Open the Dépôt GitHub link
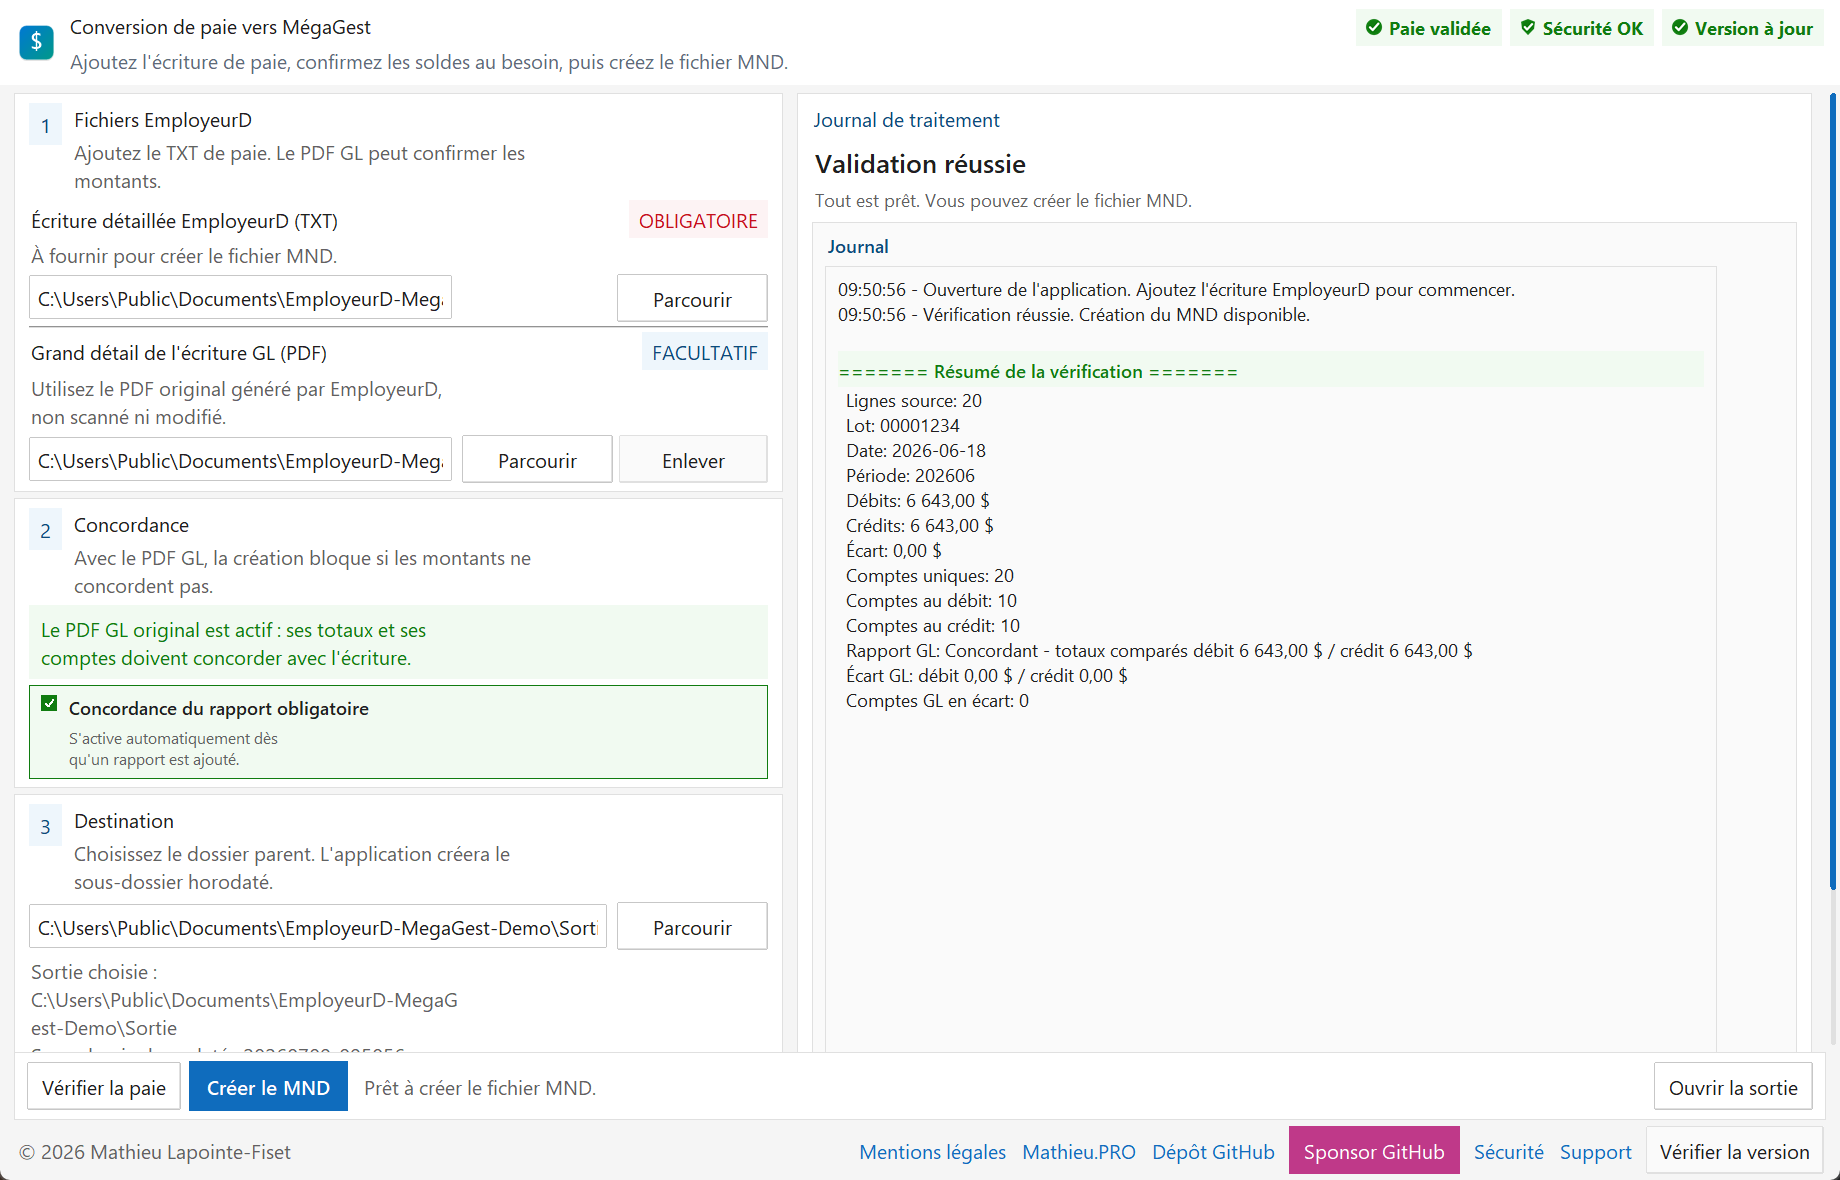Viewport: 1840px width, 1180px height. coord(1213,1152)
